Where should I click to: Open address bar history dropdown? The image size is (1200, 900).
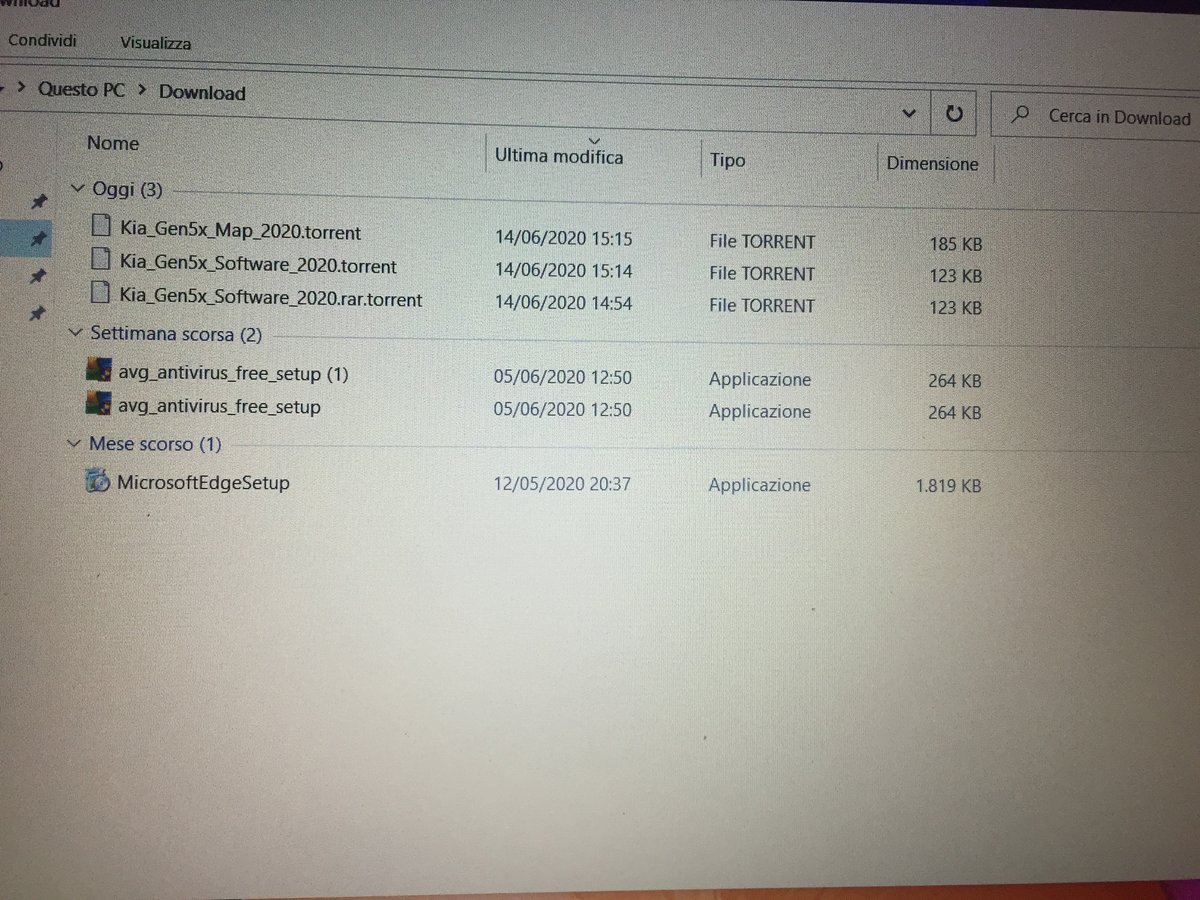tap(908, 113)
